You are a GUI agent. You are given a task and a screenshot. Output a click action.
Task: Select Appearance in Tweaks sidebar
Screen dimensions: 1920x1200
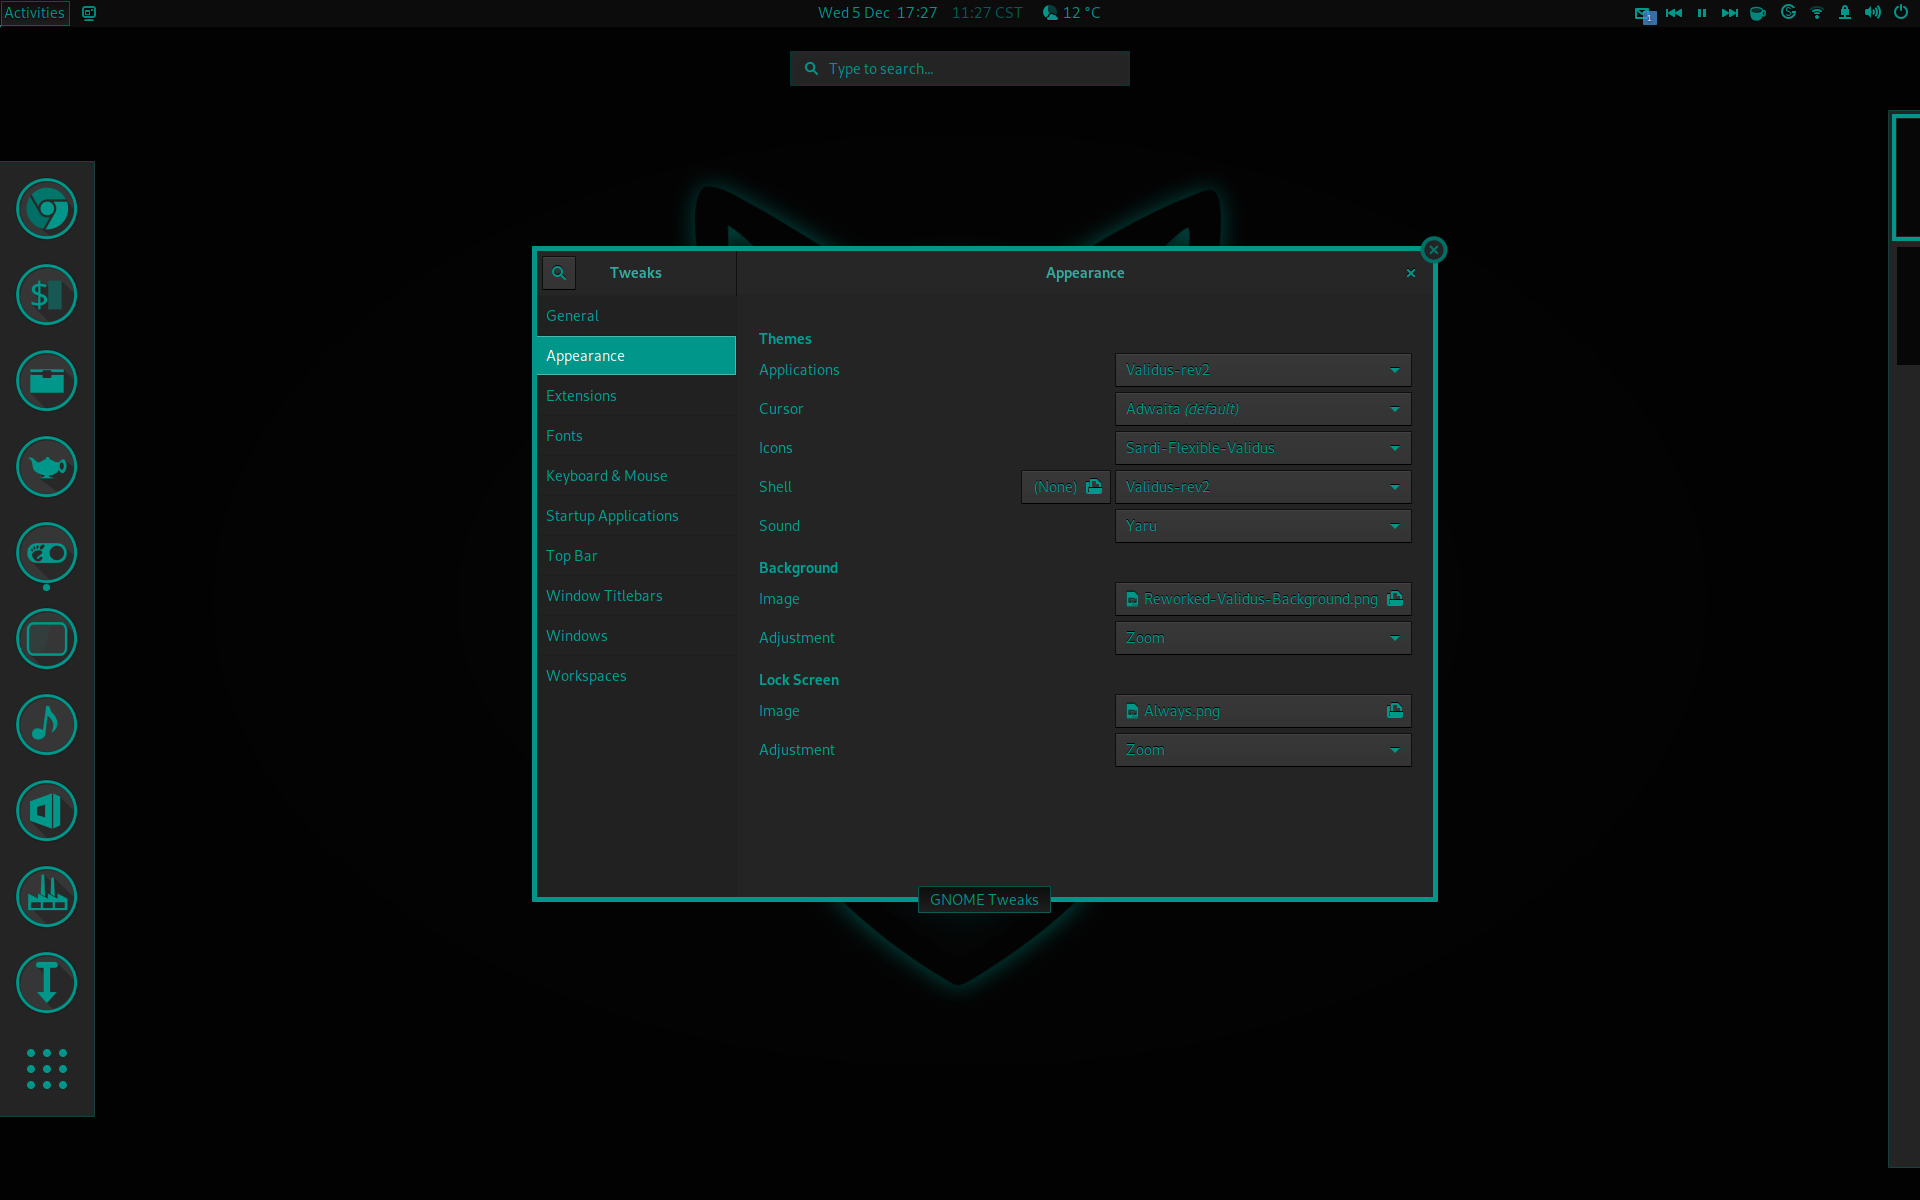636,356
